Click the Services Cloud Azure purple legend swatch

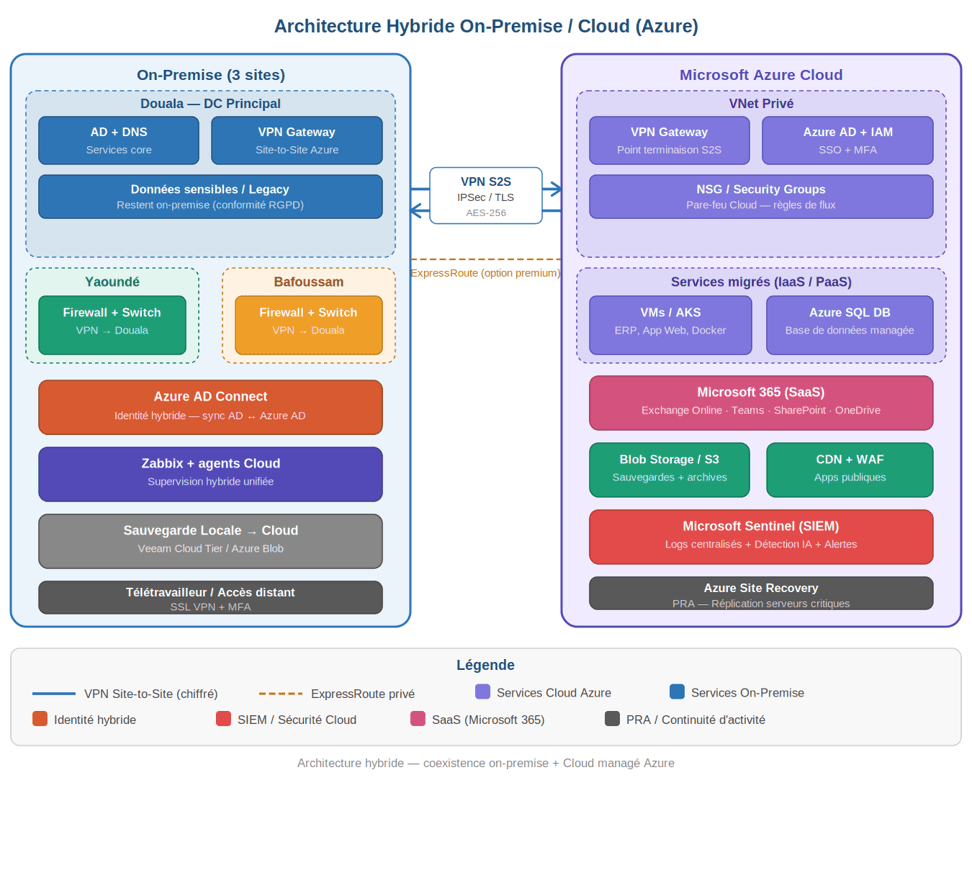coord(482,692)
